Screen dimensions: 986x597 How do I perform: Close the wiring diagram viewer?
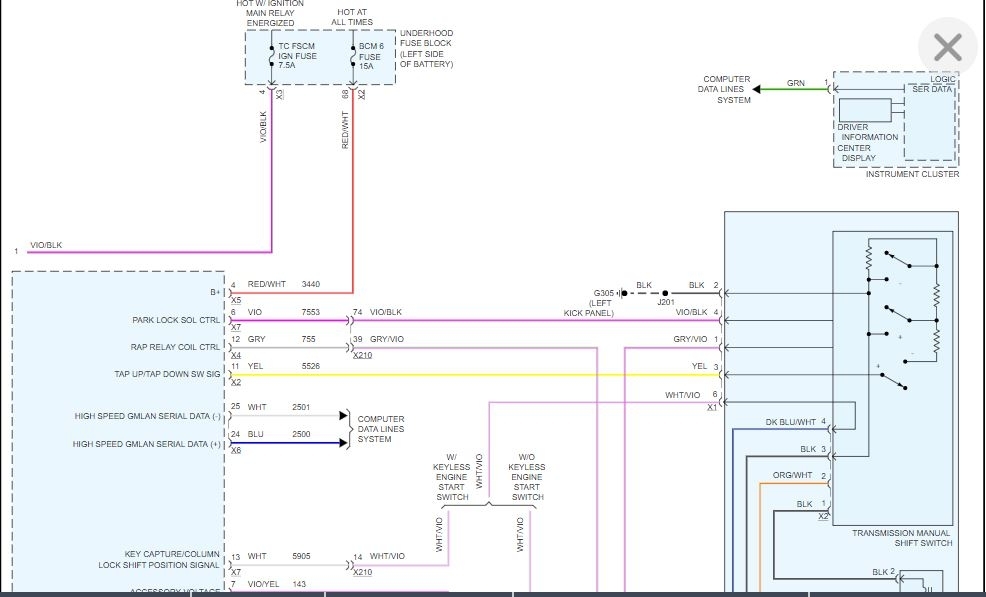point(948,47)
